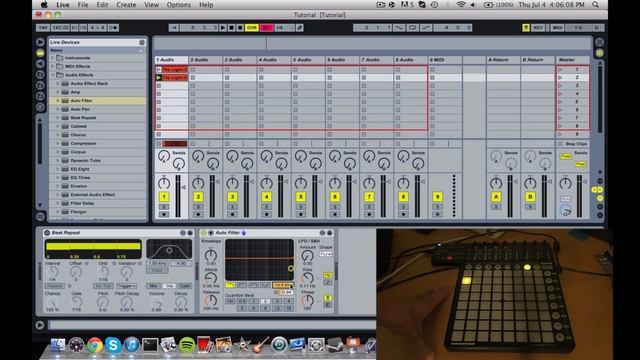The height and width of the screenshot is (360, 640).
Task: Open the Plug-in Device Browser icon
Action: tap(40, 64)
